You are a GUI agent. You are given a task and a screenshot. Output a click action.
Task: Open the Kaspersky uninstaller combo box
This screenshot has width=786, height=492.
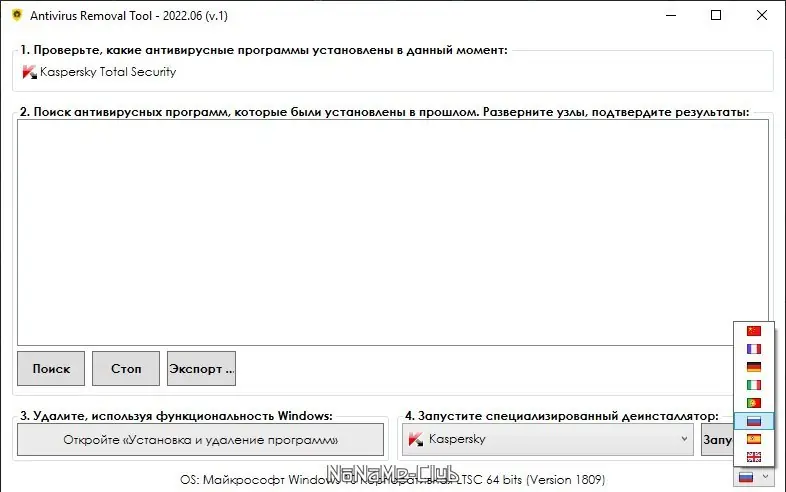(x=548, y=439)
